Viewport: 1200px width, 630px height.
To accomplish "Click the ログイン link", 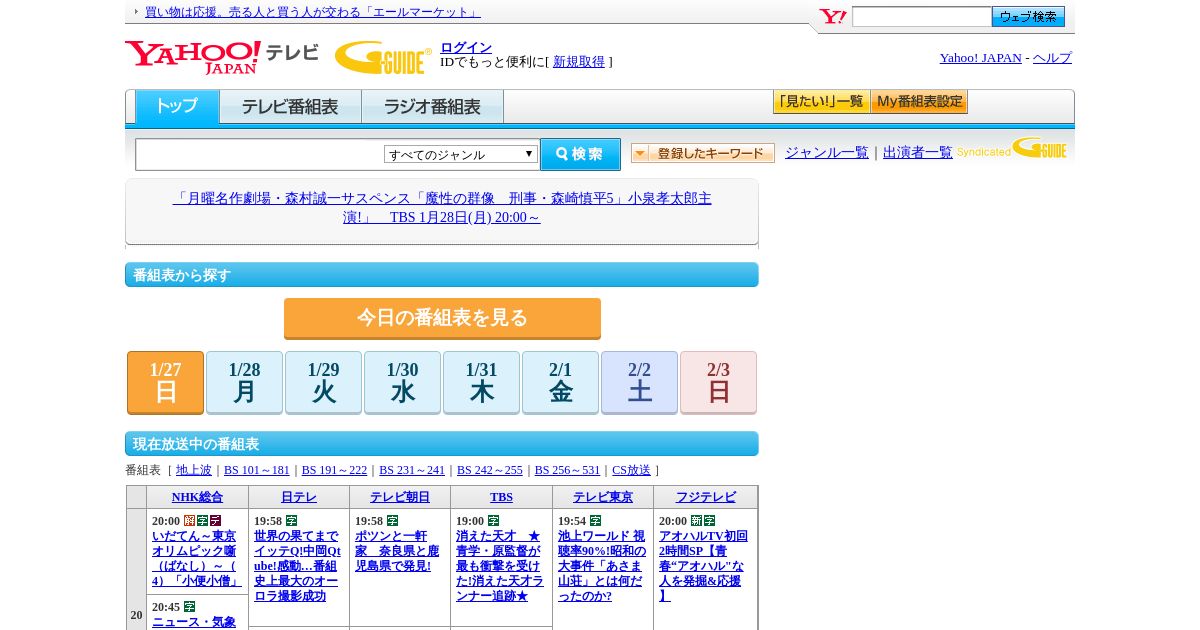I will coord(466,47).
